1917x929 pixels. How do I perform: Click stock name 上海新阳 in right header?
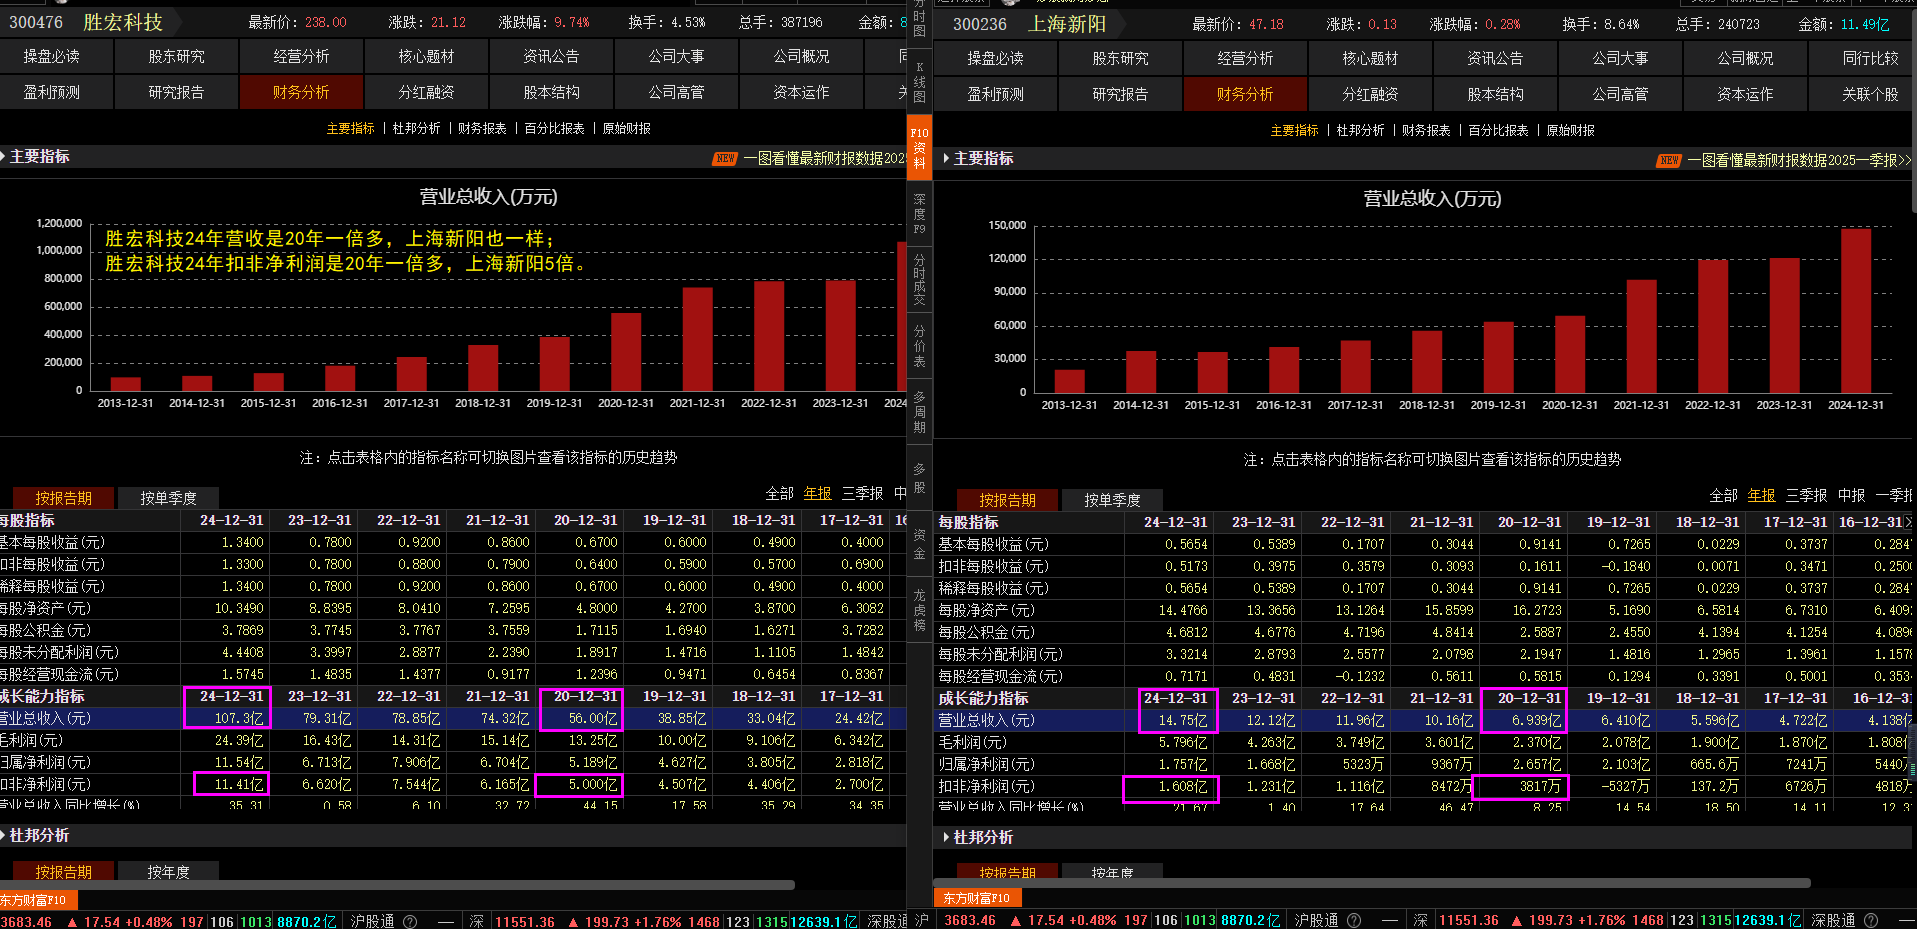(x=1067, y=24)
